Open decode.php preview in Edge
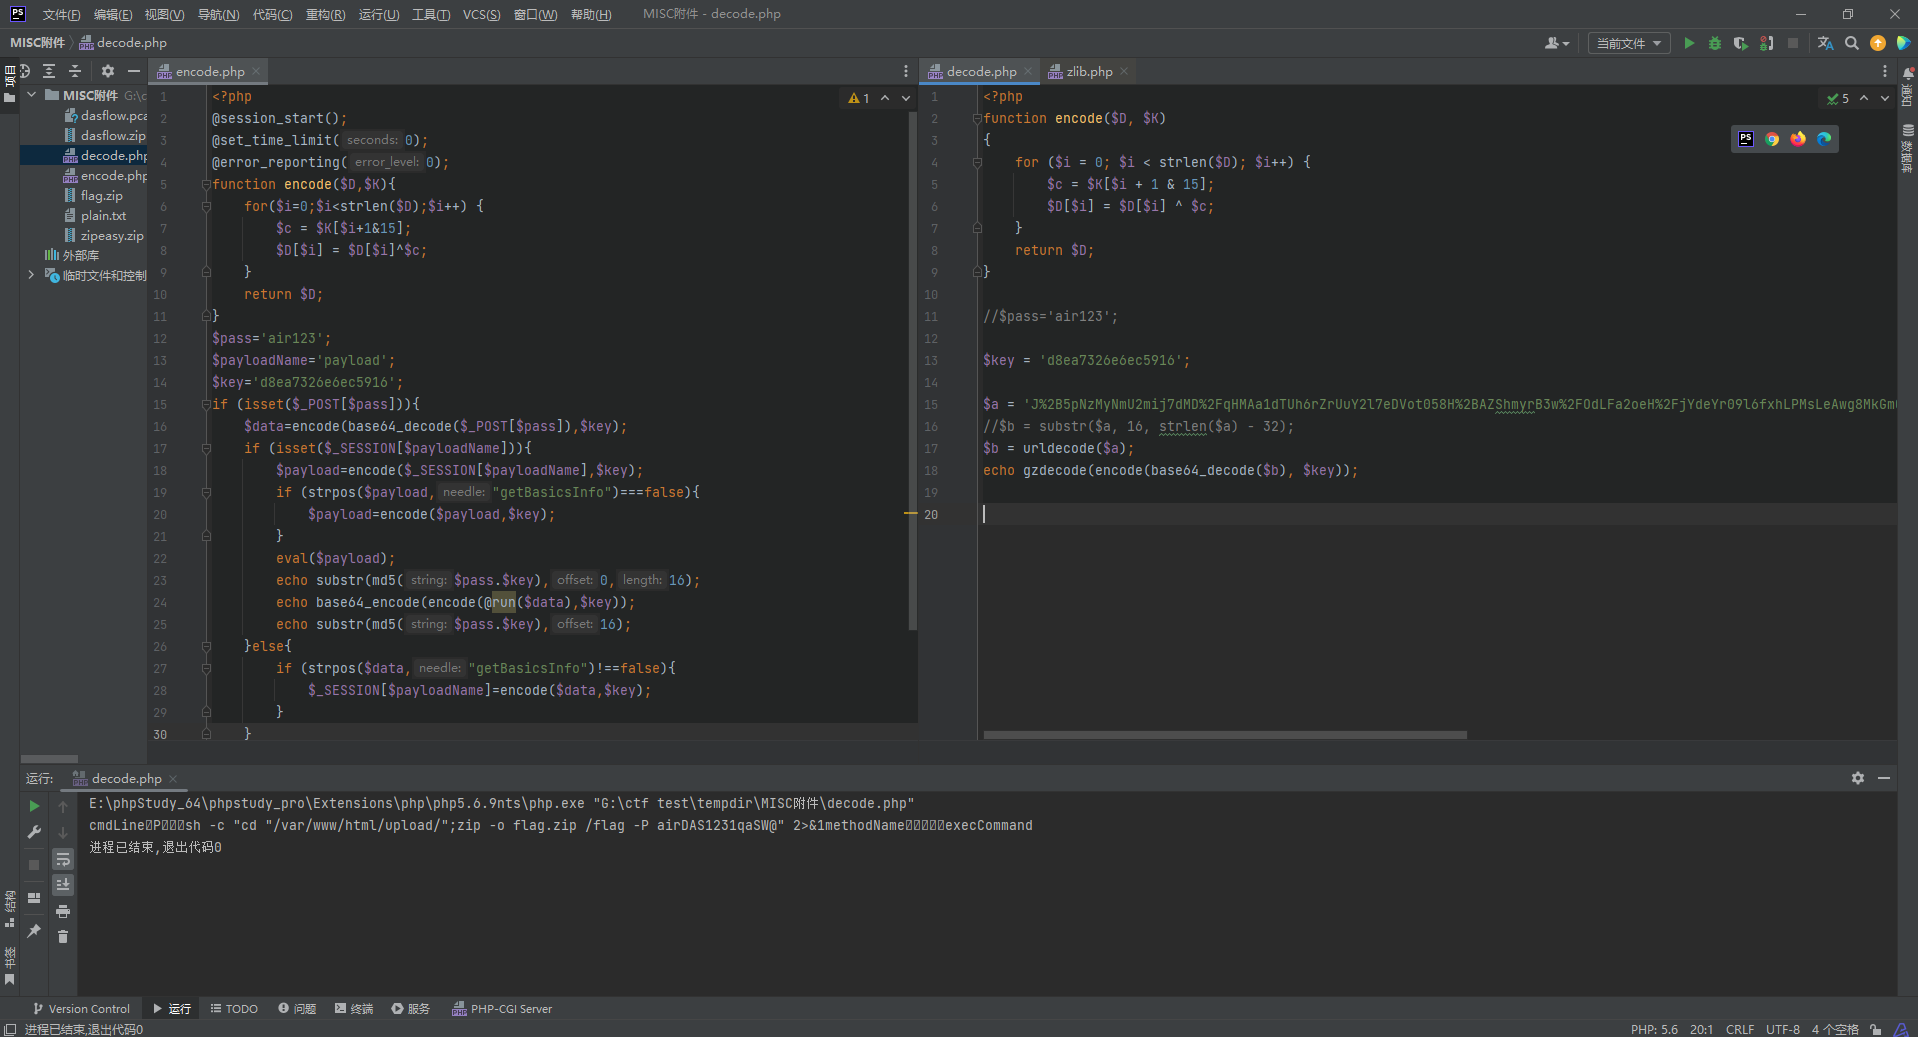The height and width of the screenshot is (1037, 1918). (1824, 139)
